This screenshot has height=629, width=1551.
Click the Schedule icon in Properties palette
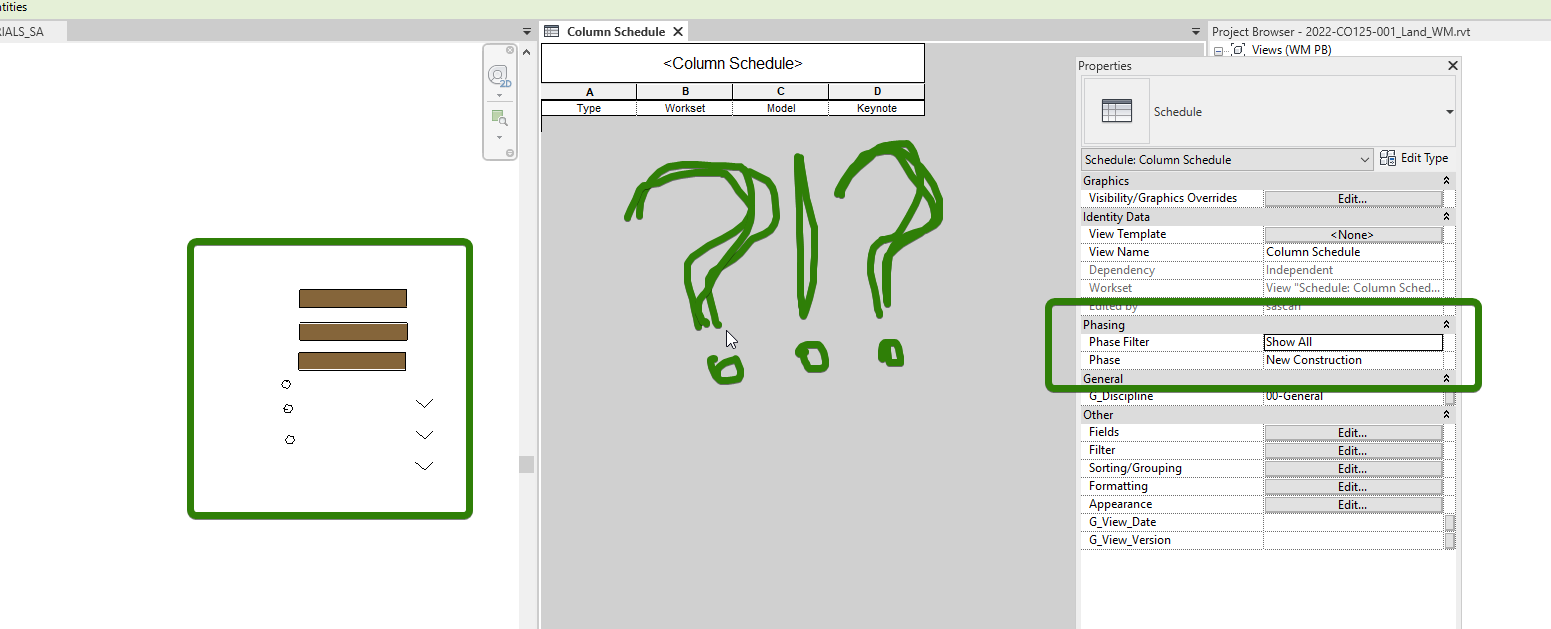click(1116, 111)
